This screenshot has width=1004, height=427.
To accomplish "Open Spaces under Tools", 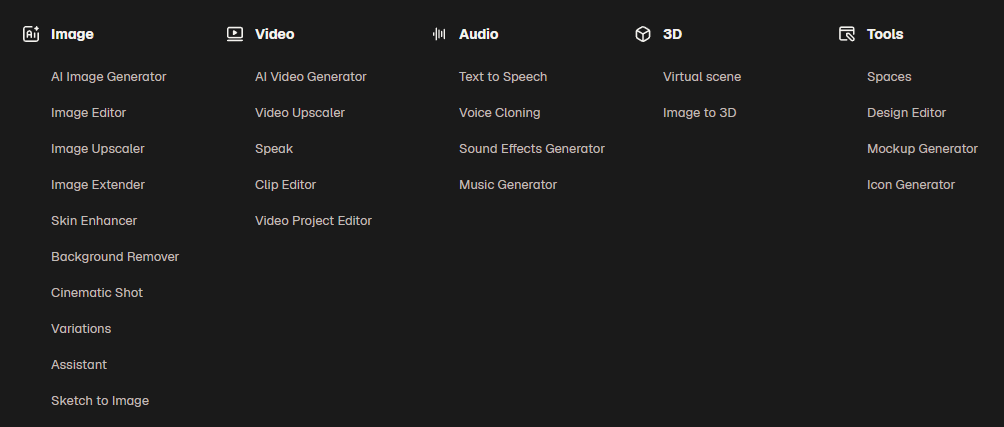I will [x=889, y=77].
